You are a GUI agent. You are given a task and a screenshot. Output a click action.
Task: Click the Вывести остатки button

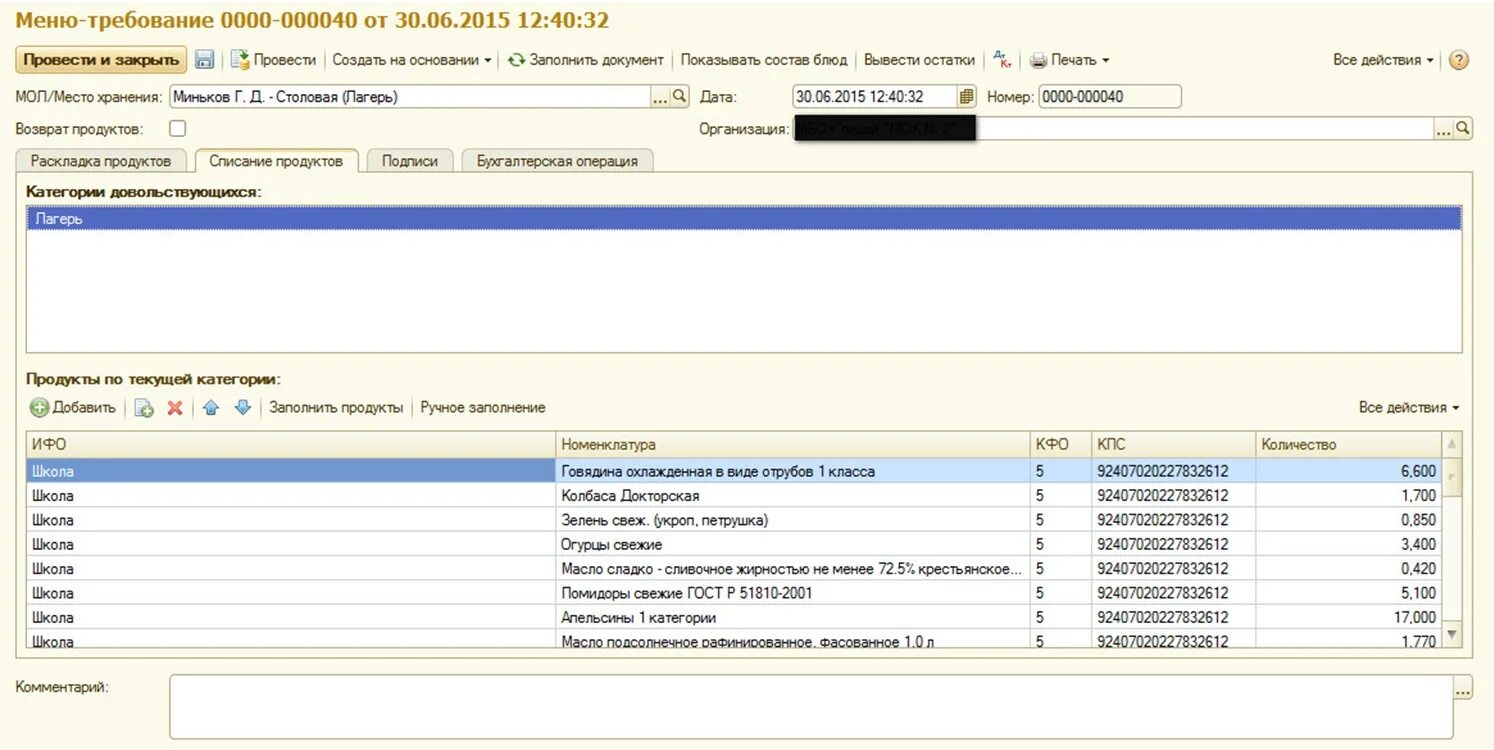tap(919, 60)
